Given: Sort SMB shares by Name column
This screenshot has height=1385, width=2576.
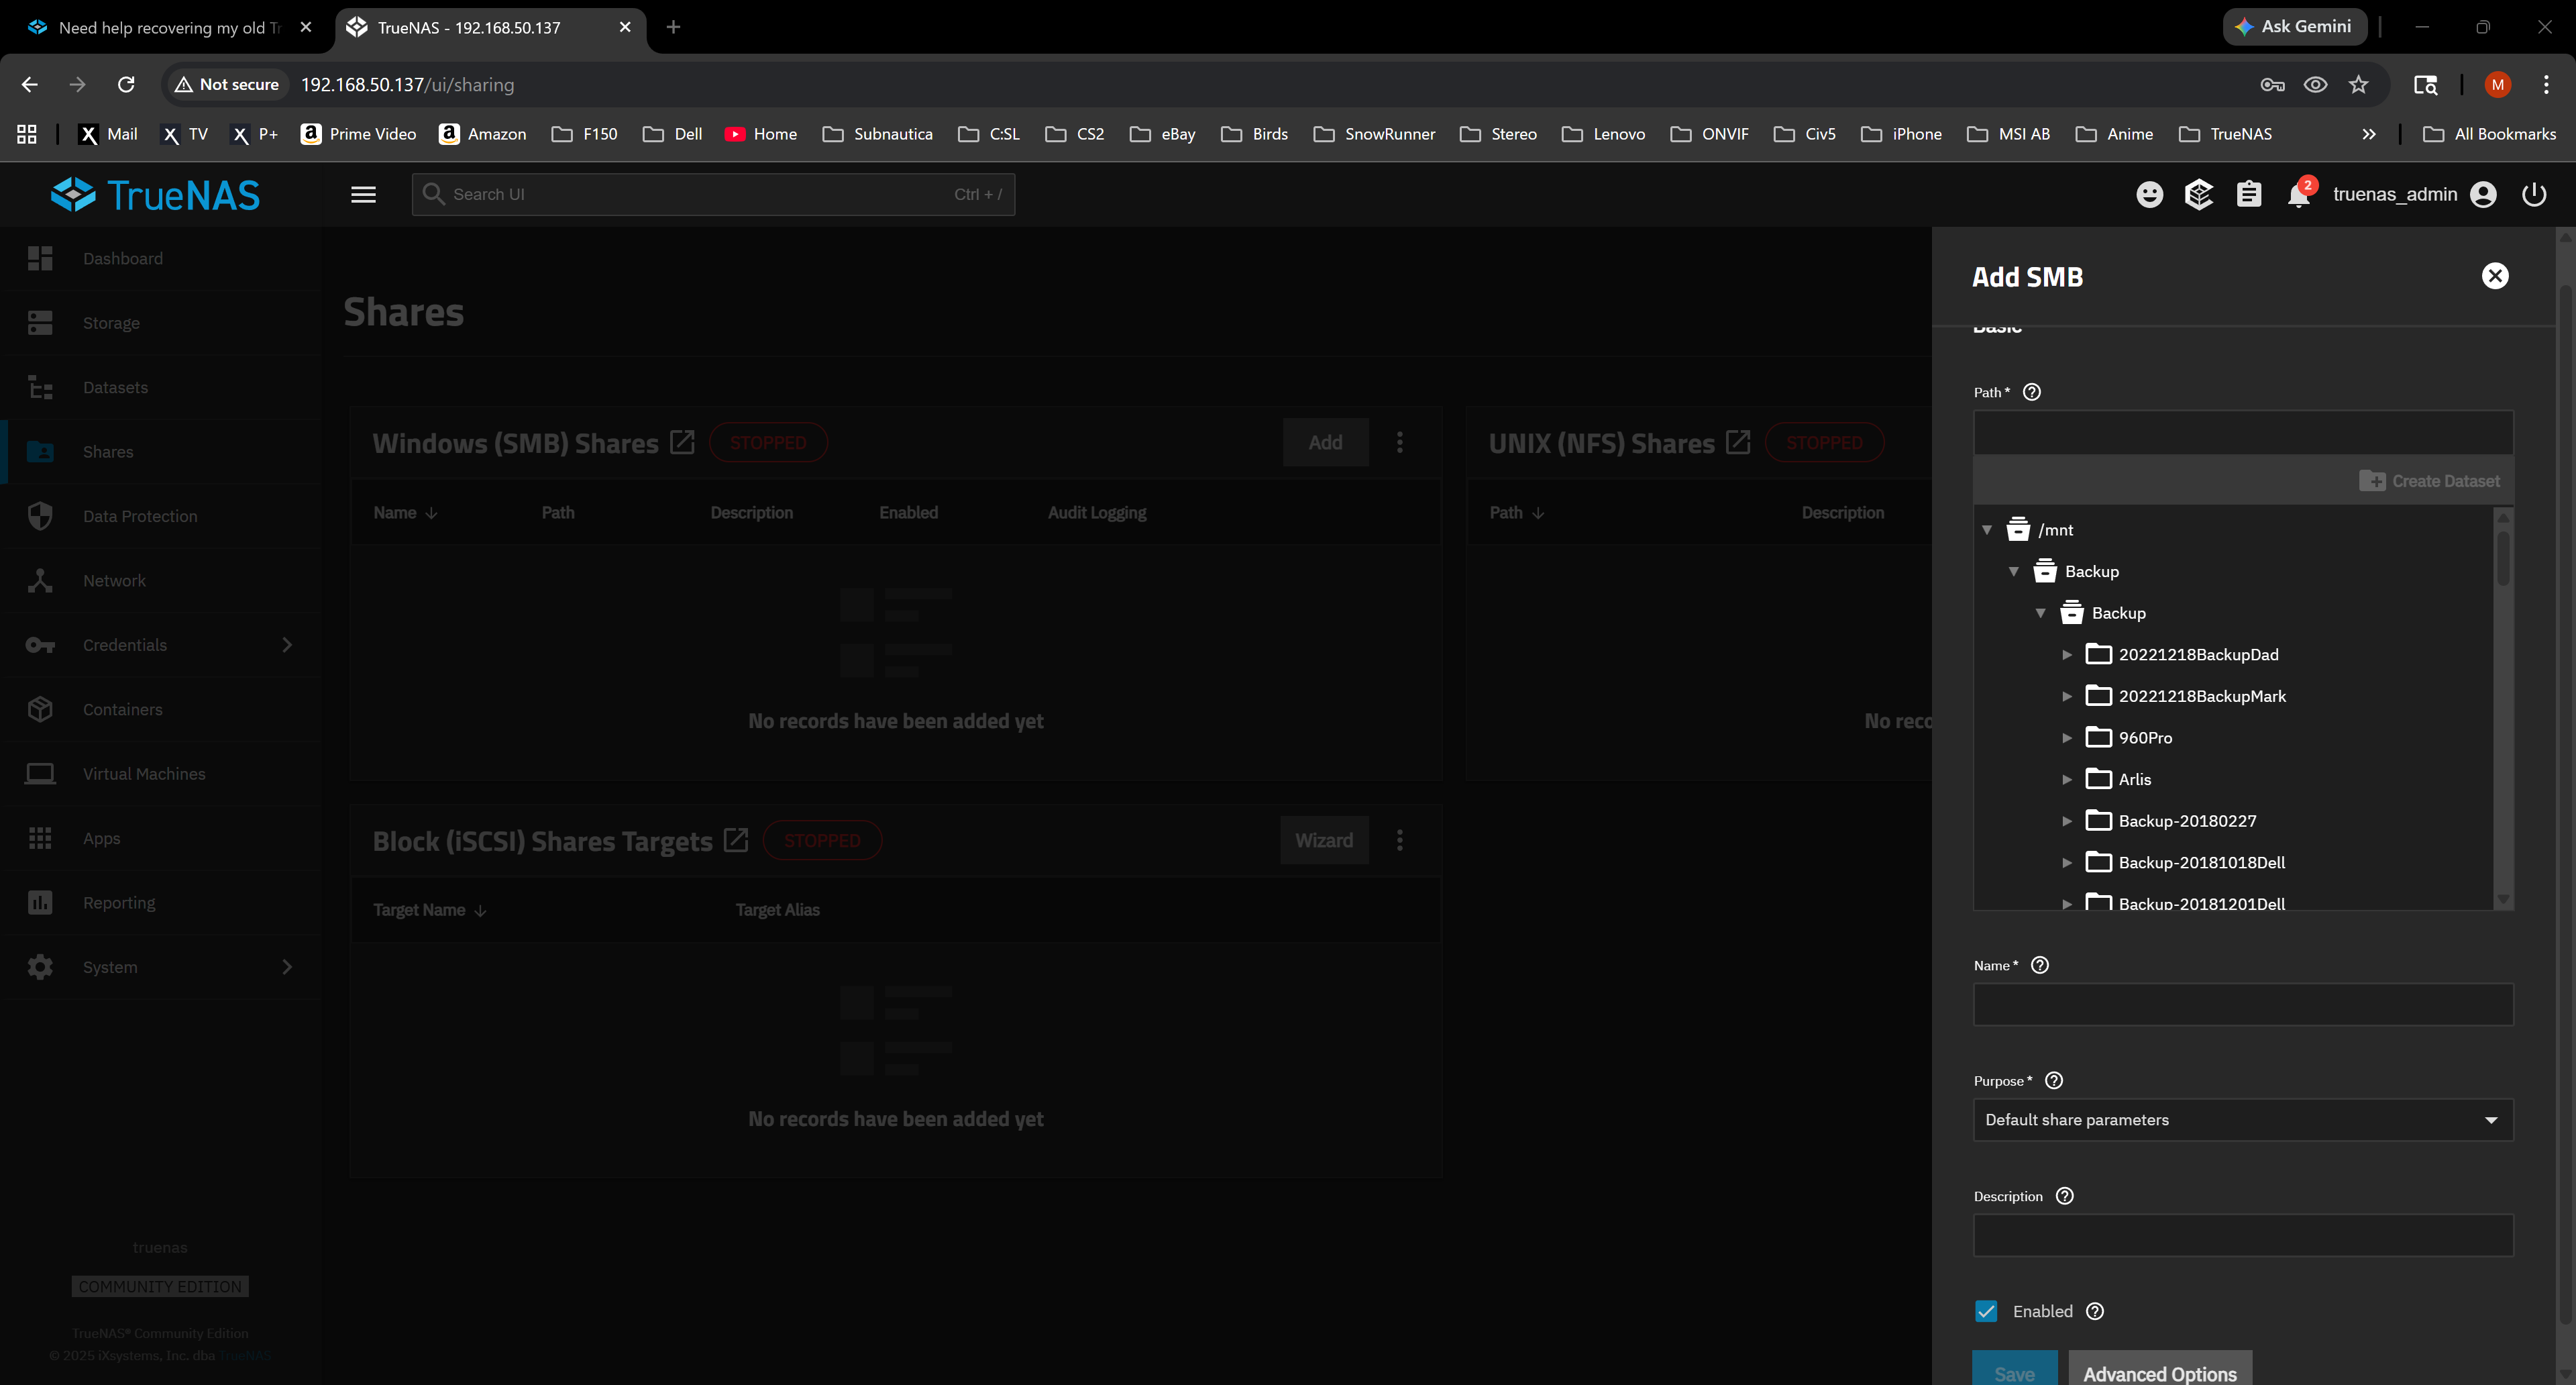Looking at the screenshot, I should coord(405,513).
